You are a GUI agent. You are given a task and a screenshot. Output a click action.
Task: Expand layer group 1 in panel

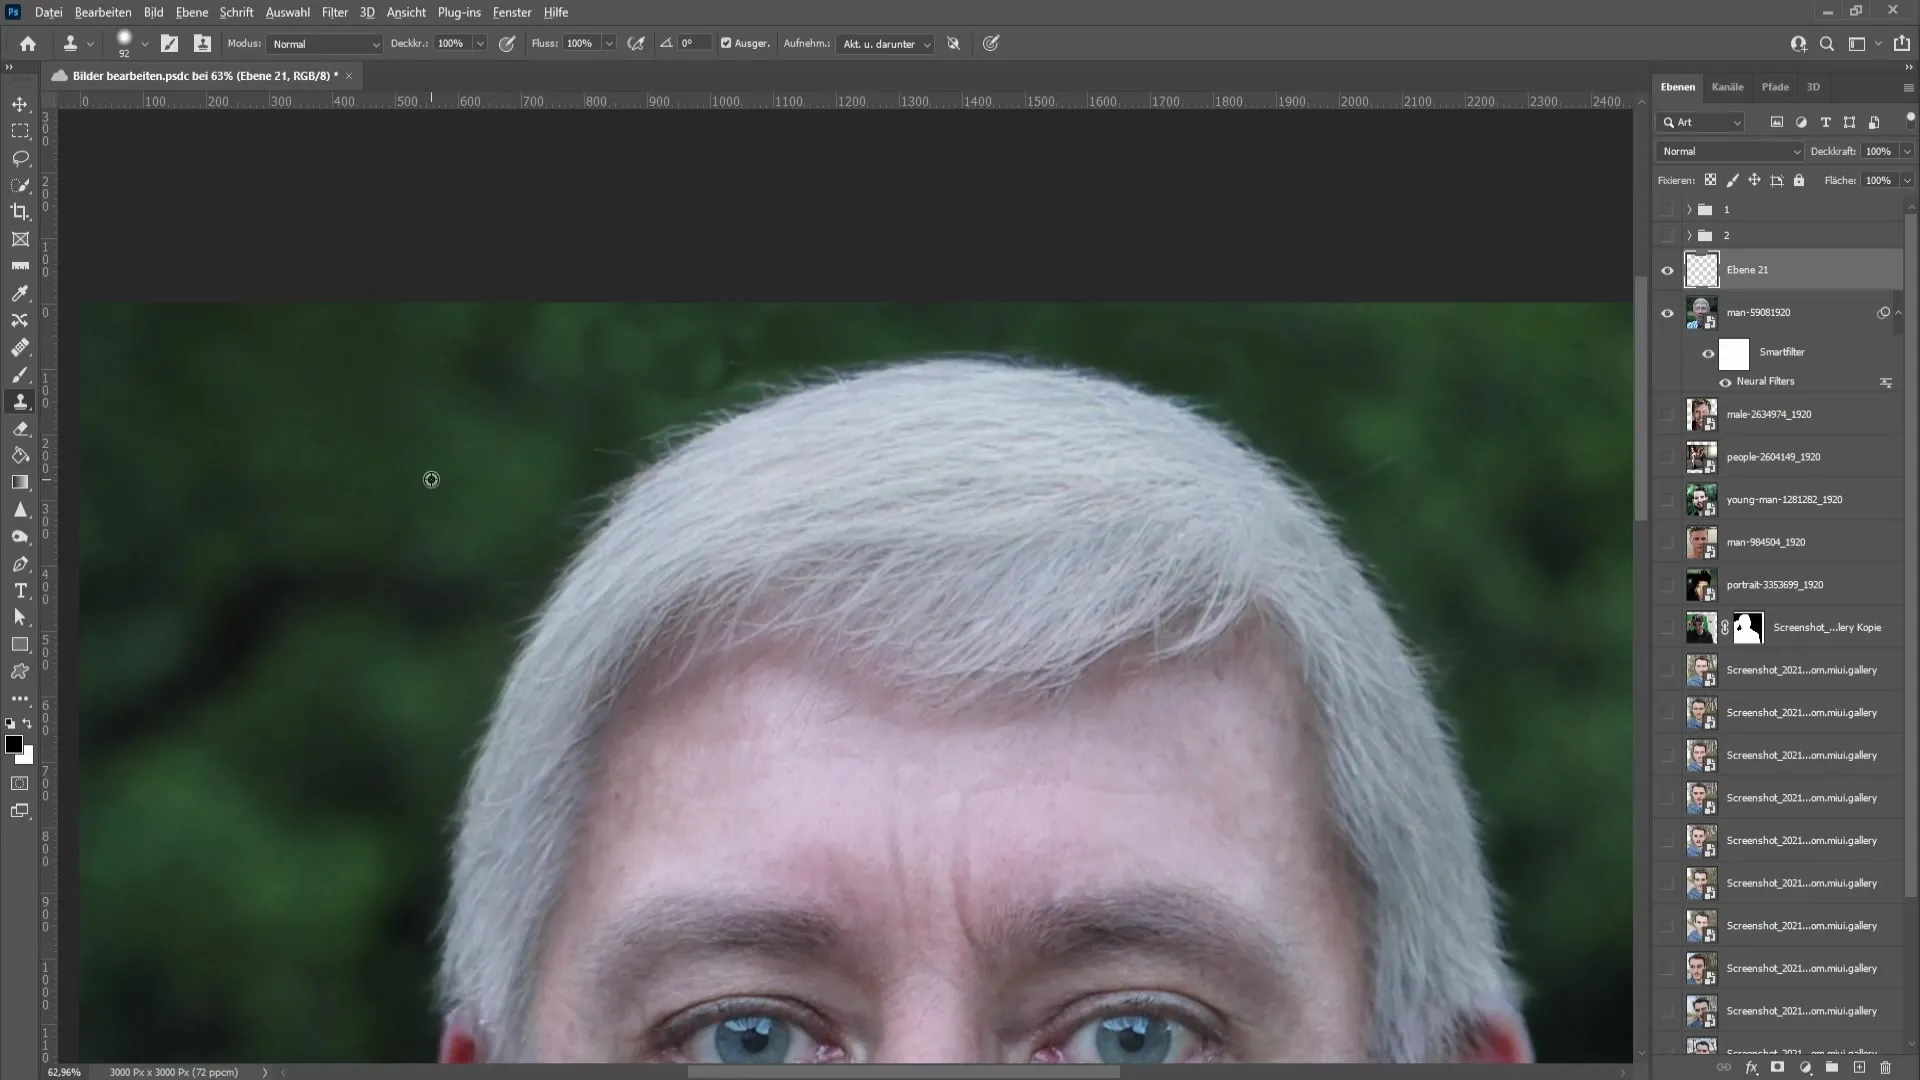pos(1688,208)
